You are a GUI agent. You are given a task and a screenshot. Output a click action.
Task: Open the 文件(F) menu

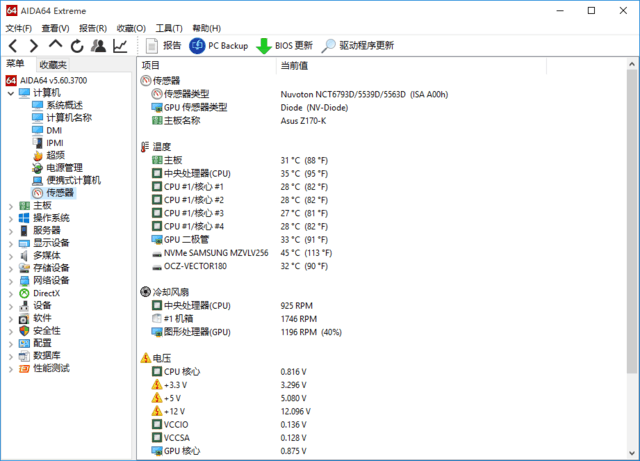coord(19,28)
